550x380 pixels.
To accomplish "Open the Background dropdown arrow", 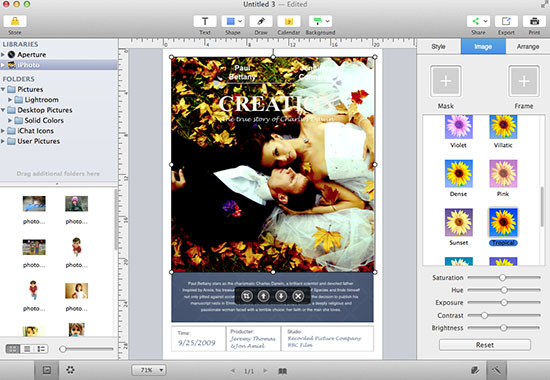I will (327, 21).
